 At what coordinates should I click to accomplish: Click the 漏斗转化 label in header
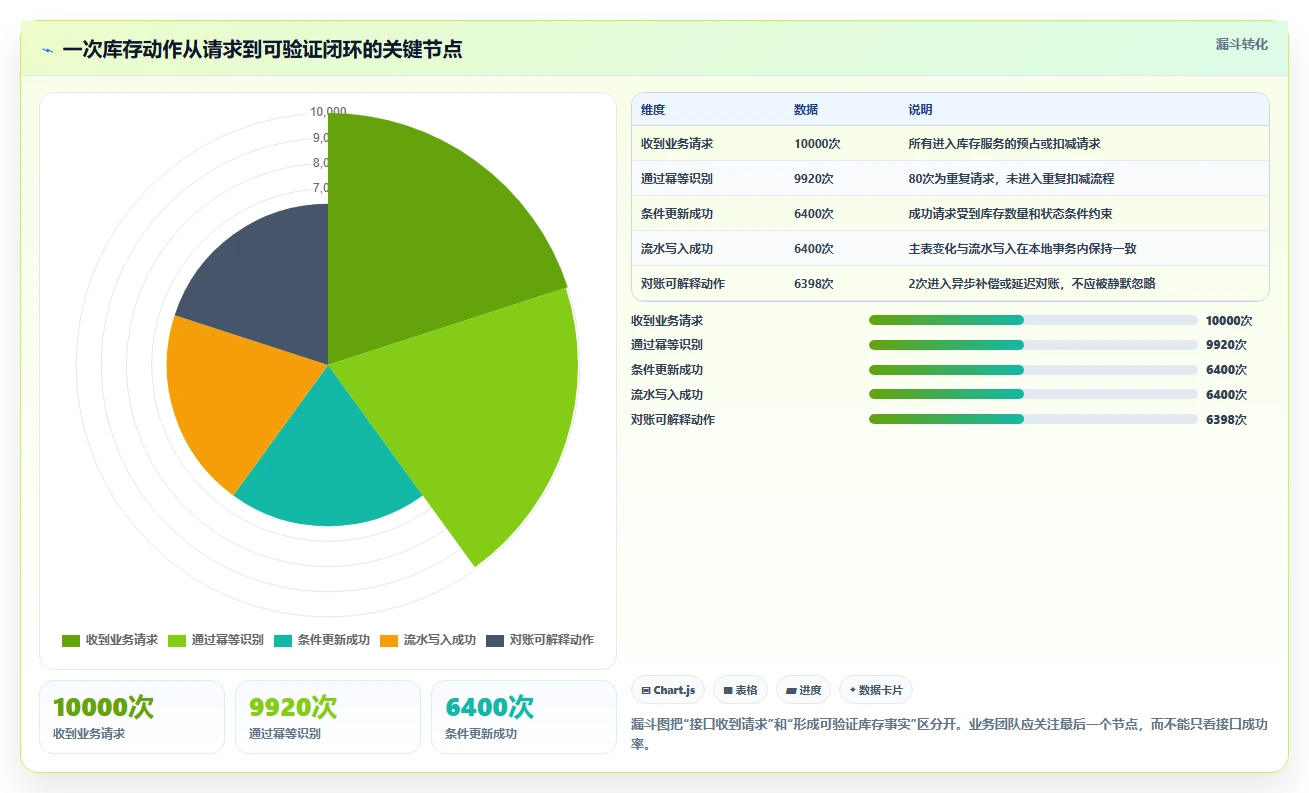click(1242, 44)
